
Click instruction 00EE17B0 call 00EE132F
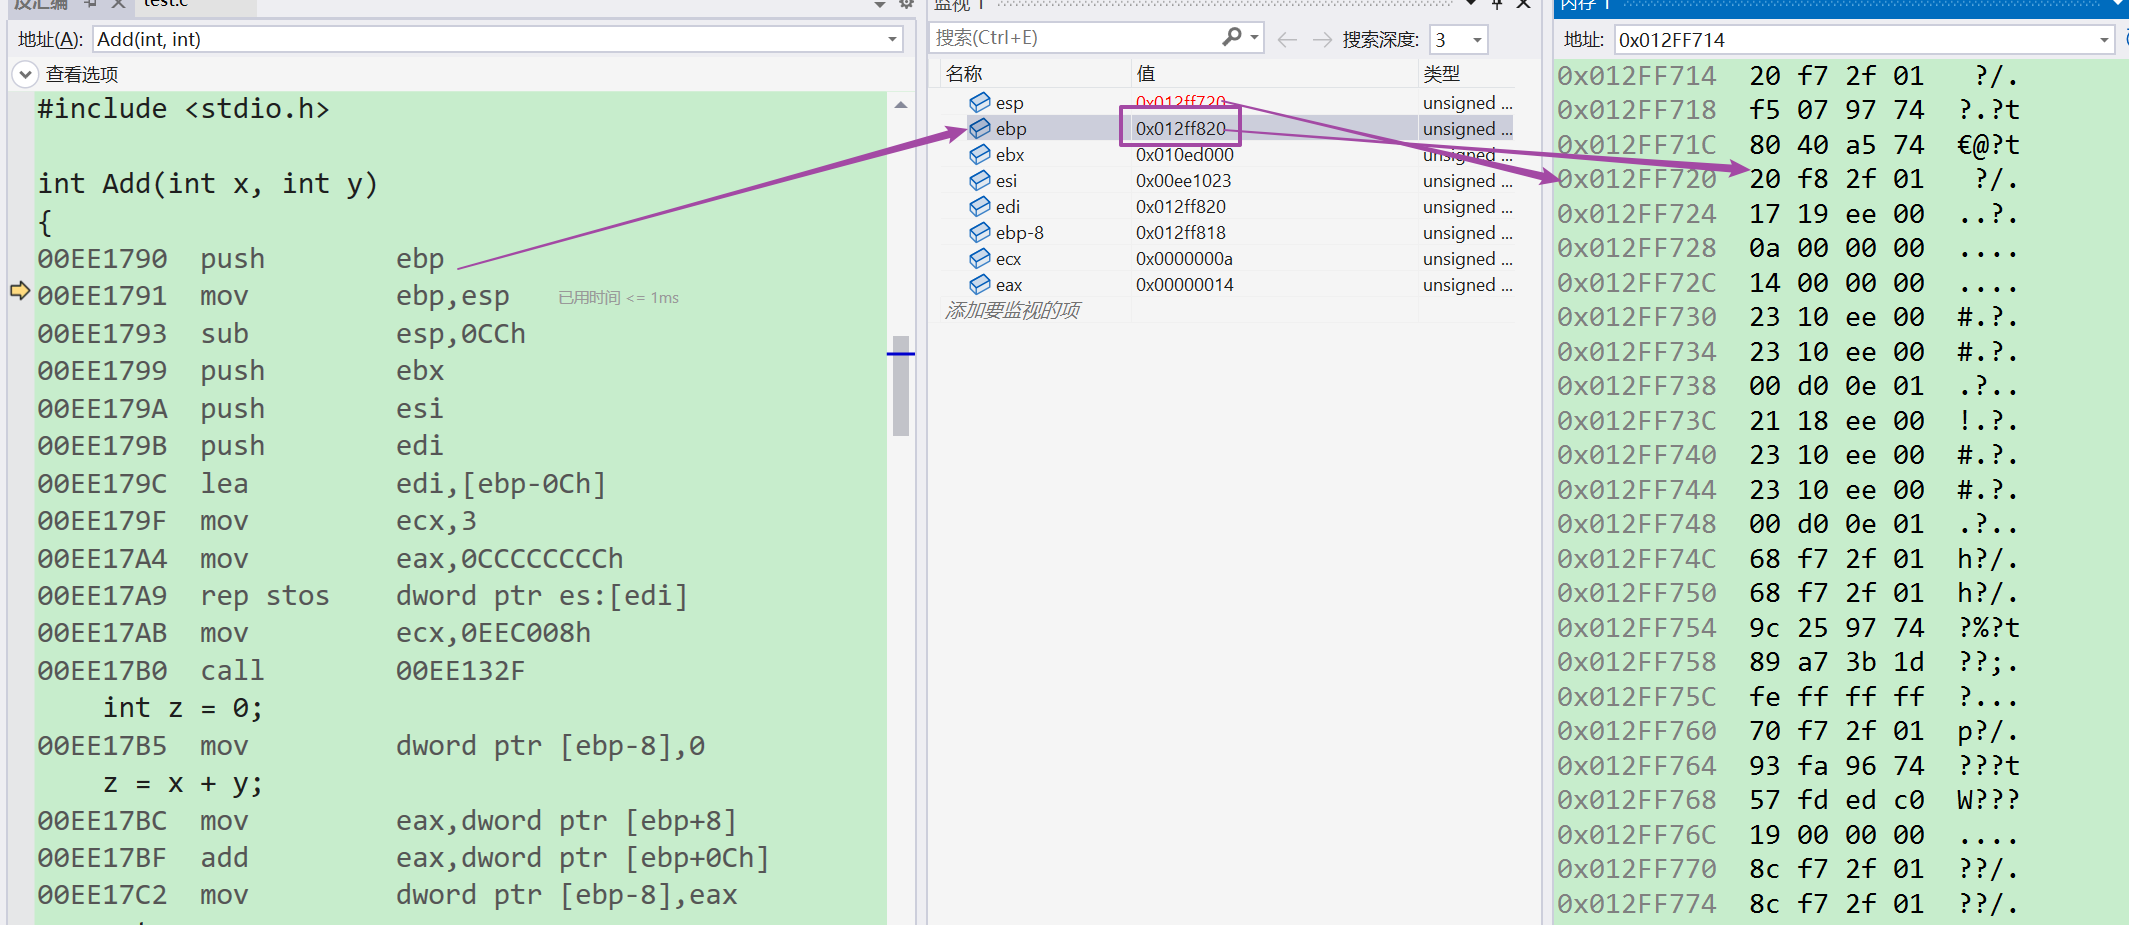pos(281,670)
